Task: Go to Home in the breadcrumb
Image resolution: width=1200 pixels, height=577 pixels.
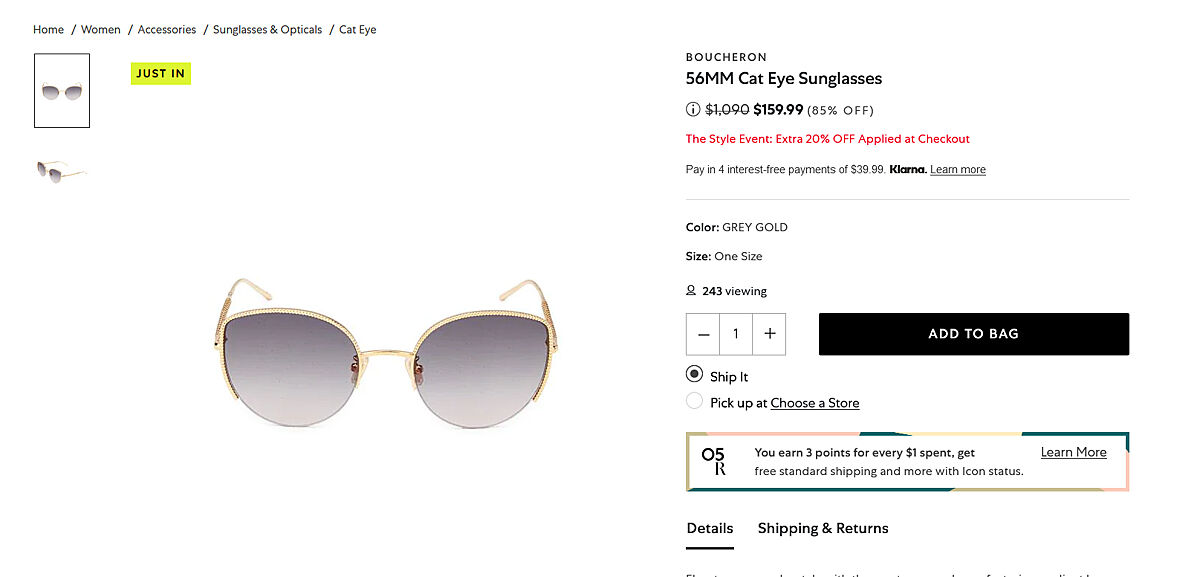Action: pos(48,30)
